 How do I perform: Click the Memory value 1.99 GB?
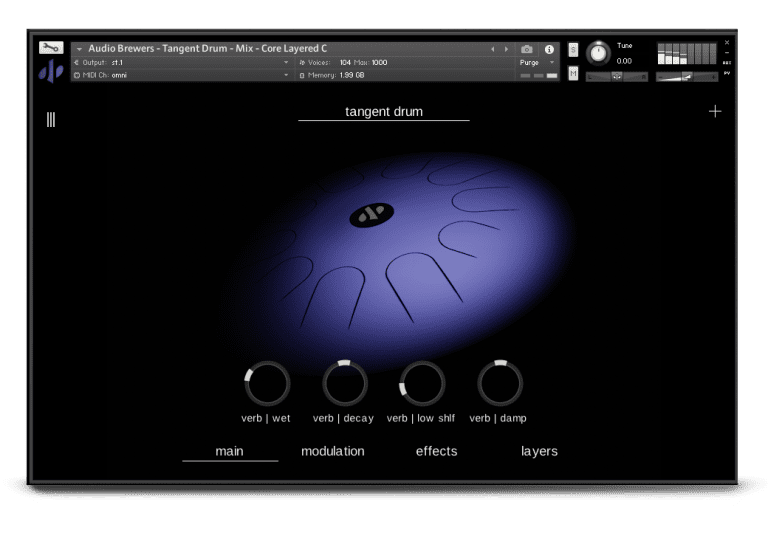click(x=352, y=75)
